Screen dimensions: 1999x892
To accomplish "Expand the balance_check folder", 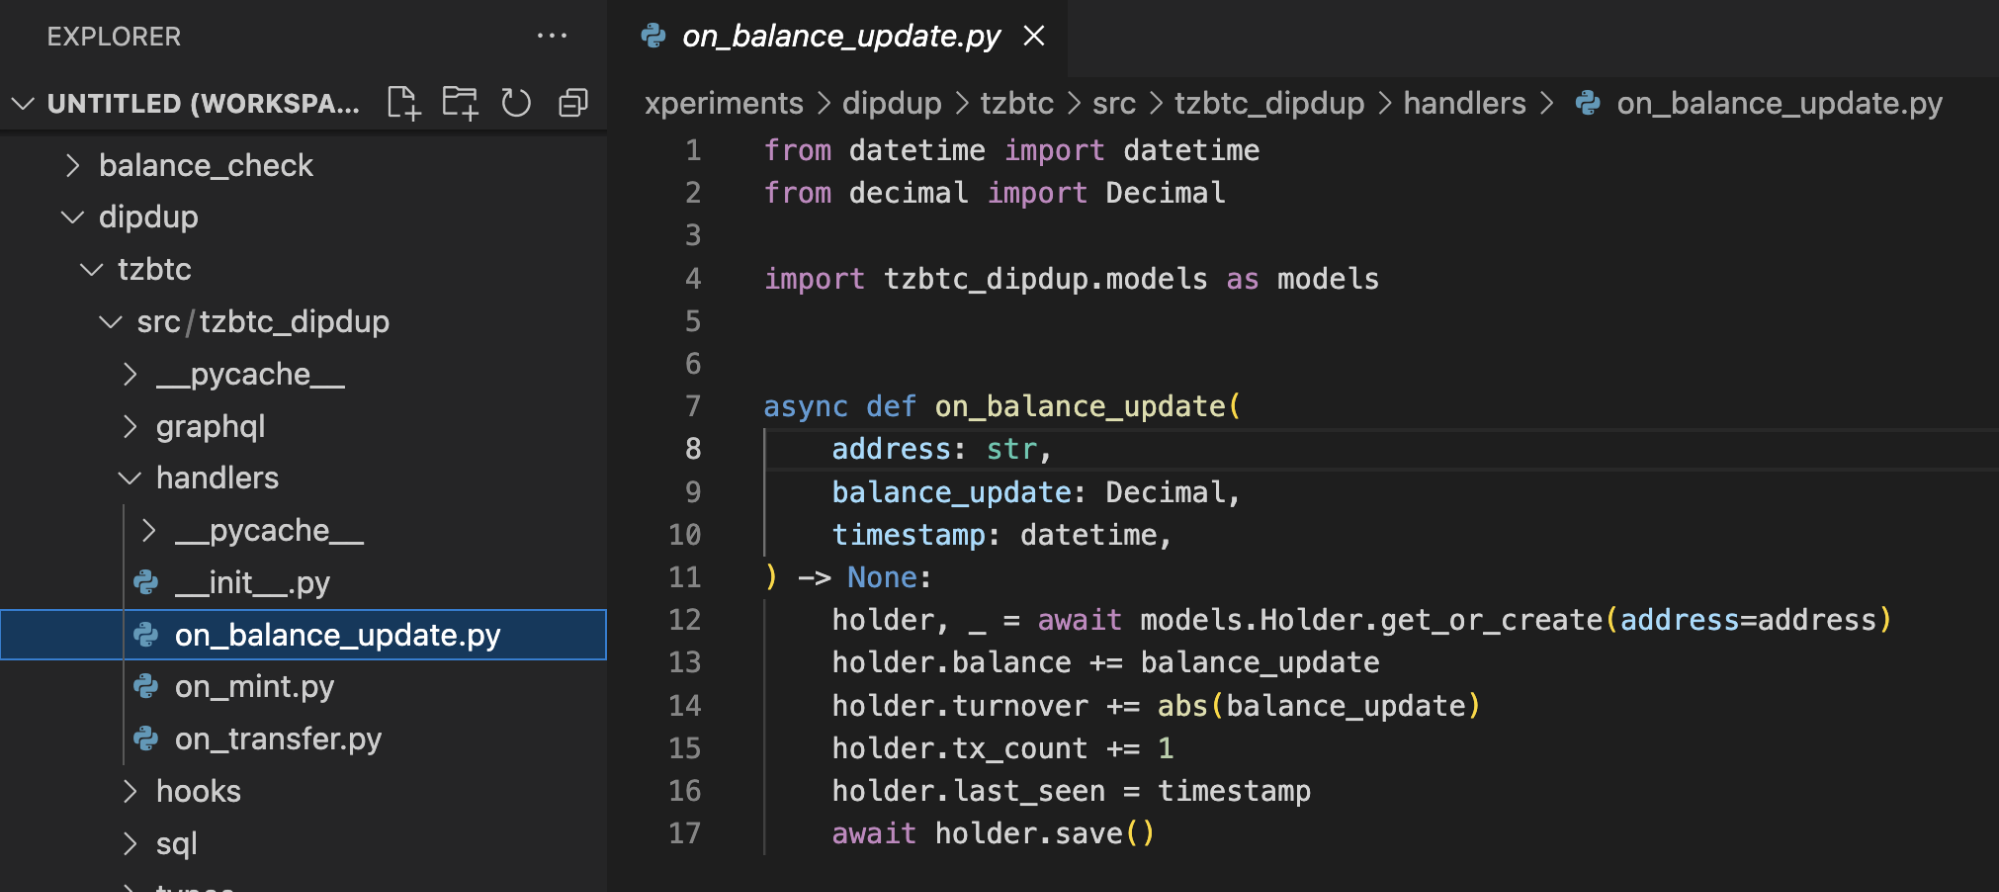I will pos(72,165).
